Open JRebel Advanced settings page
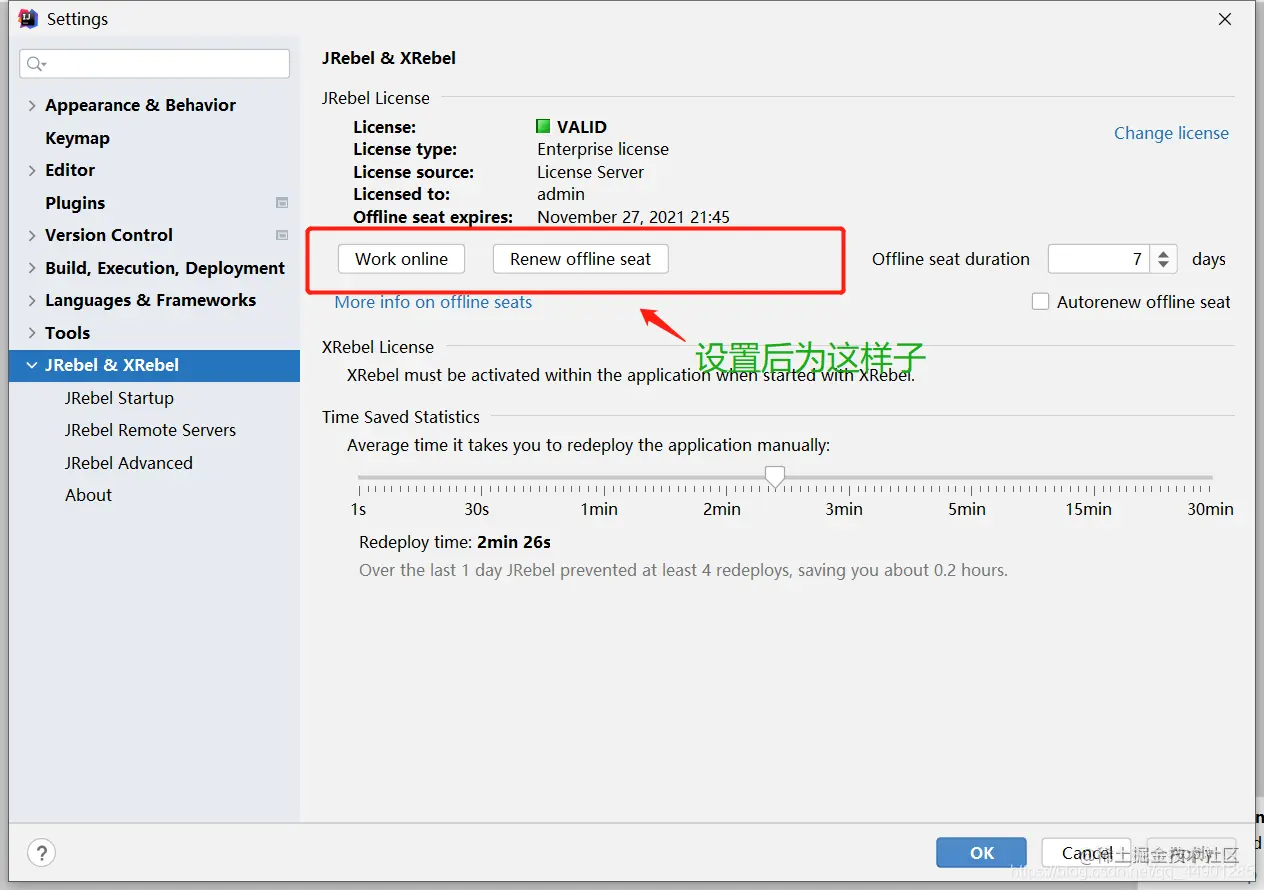1264x890 pixels. tap(129, 463)
